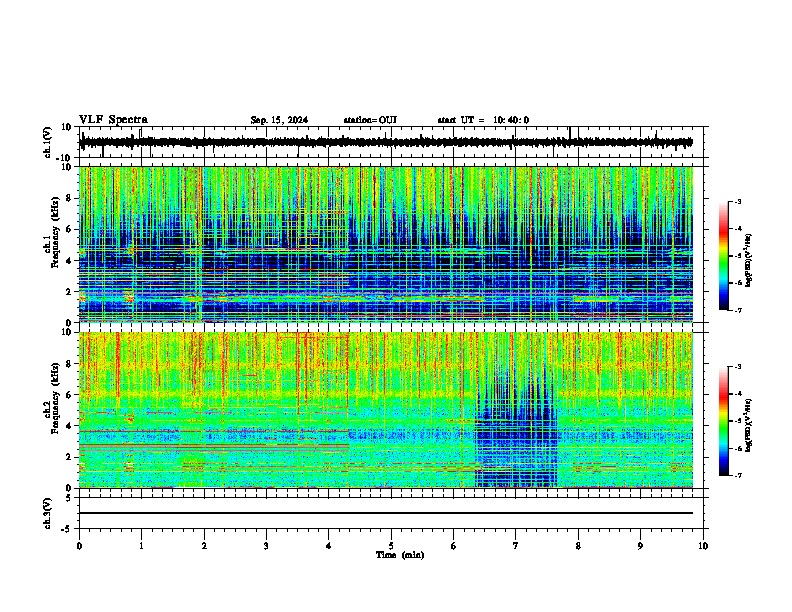
Task: Click the ch.1 spectrogram color scale bar
Action: 723,256
